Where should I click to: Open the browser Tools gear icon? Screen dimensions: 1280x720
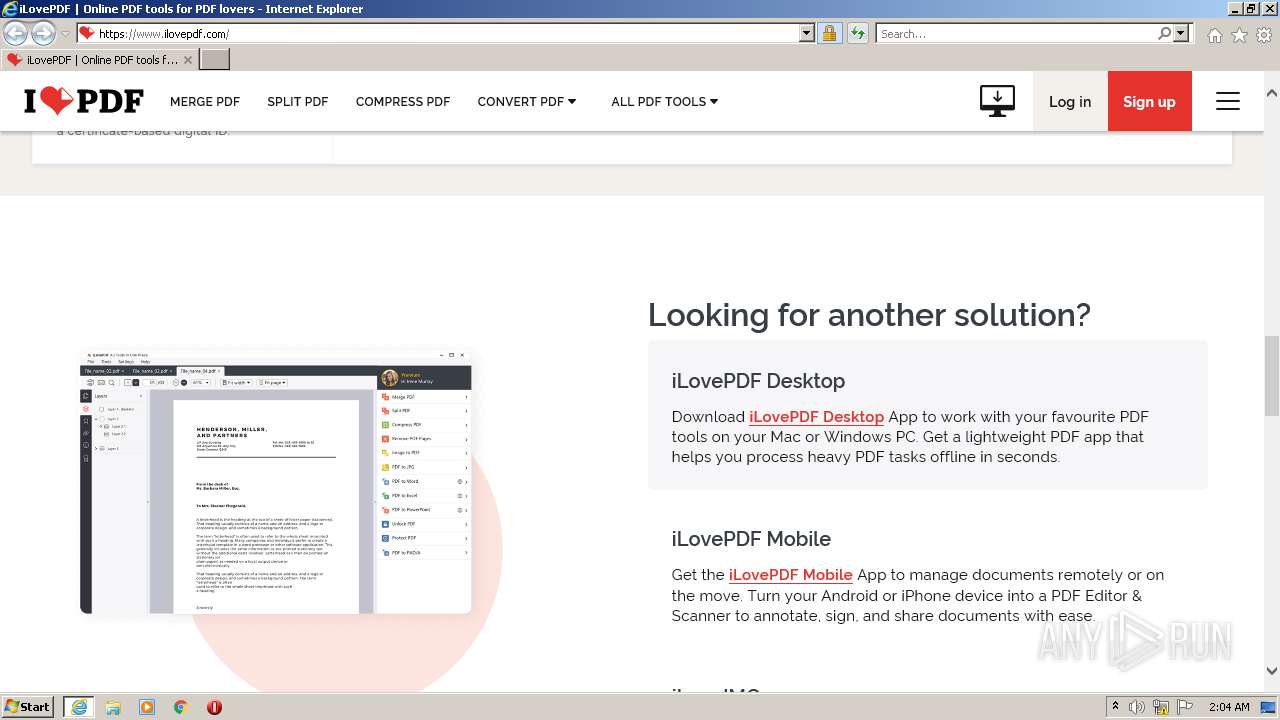pyautogui.click(x=1264, y=35)
